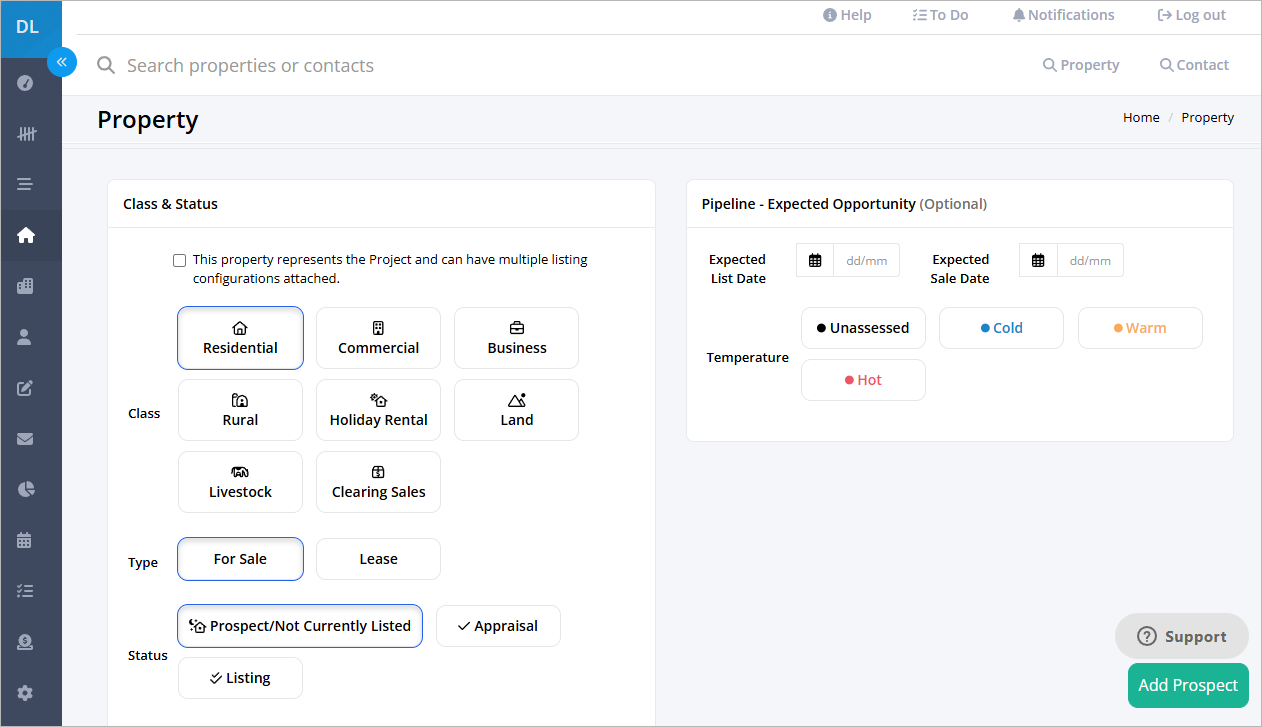Set status to Listing
The width and height of the screenshot is (1262, 727).
coord(240,678)
